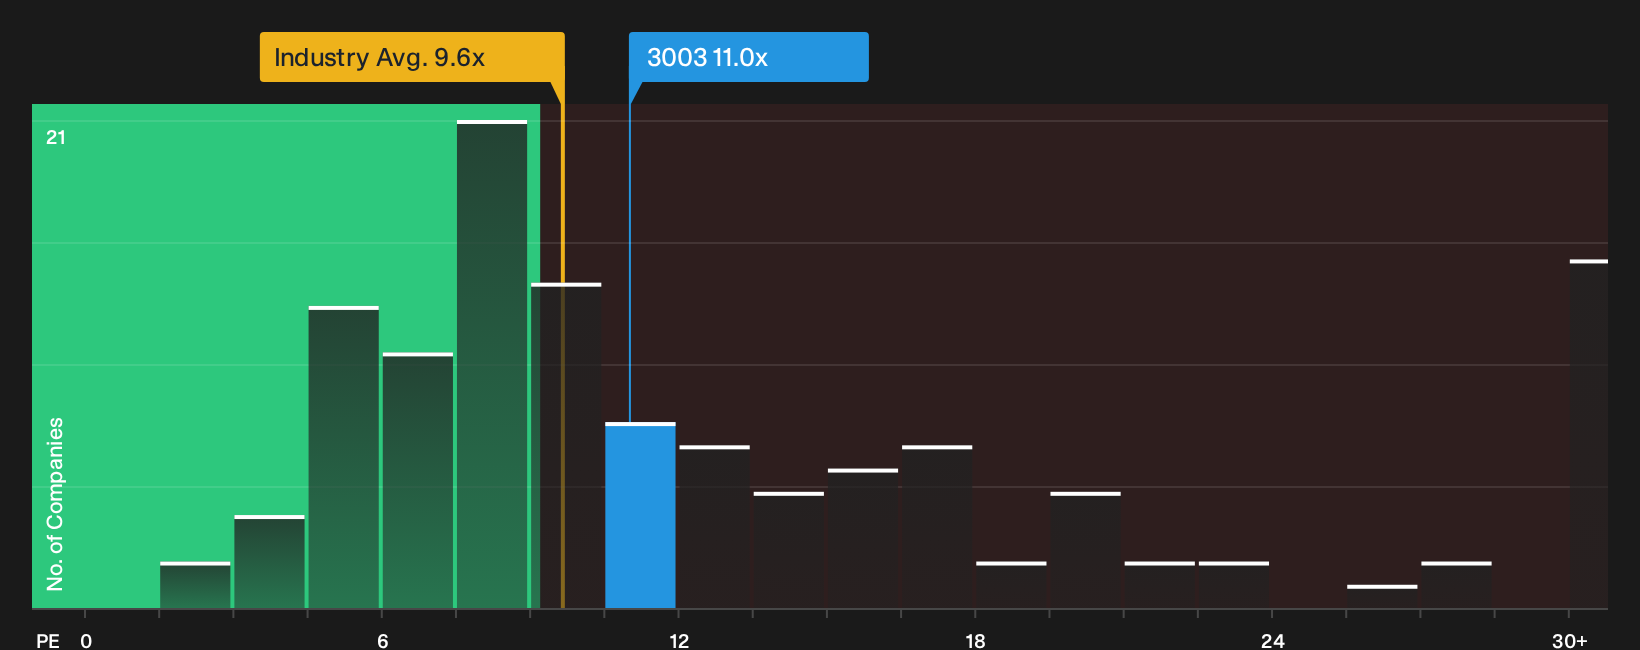Select the blue 3003 11.0x label
The image size is (1640, 650).
pyautogui.click(x=749, y=57)
